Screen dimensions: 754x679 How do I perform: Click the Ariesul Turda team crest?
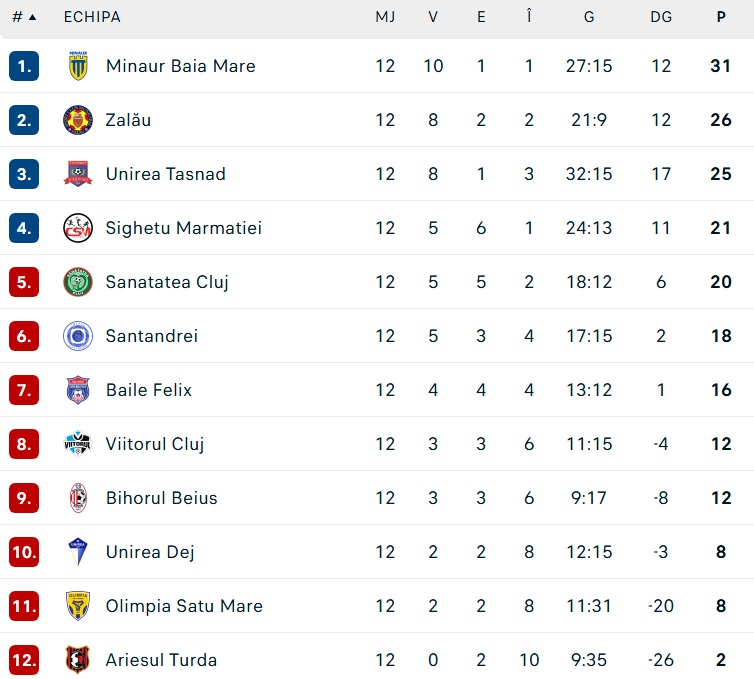click(78, 660)
